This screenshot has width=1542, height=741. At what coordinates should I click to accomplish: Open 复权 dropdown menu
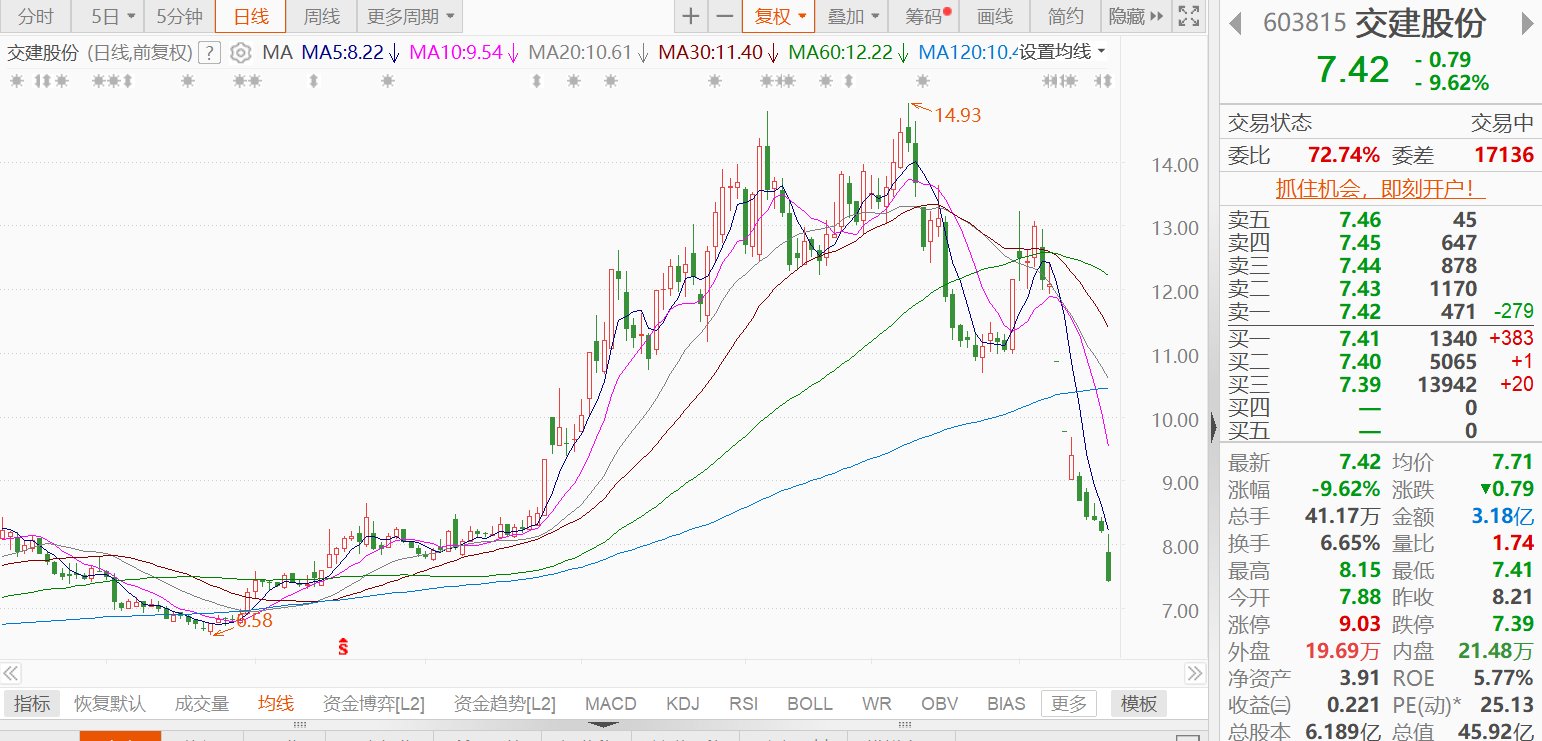click(x=778, y=16)
